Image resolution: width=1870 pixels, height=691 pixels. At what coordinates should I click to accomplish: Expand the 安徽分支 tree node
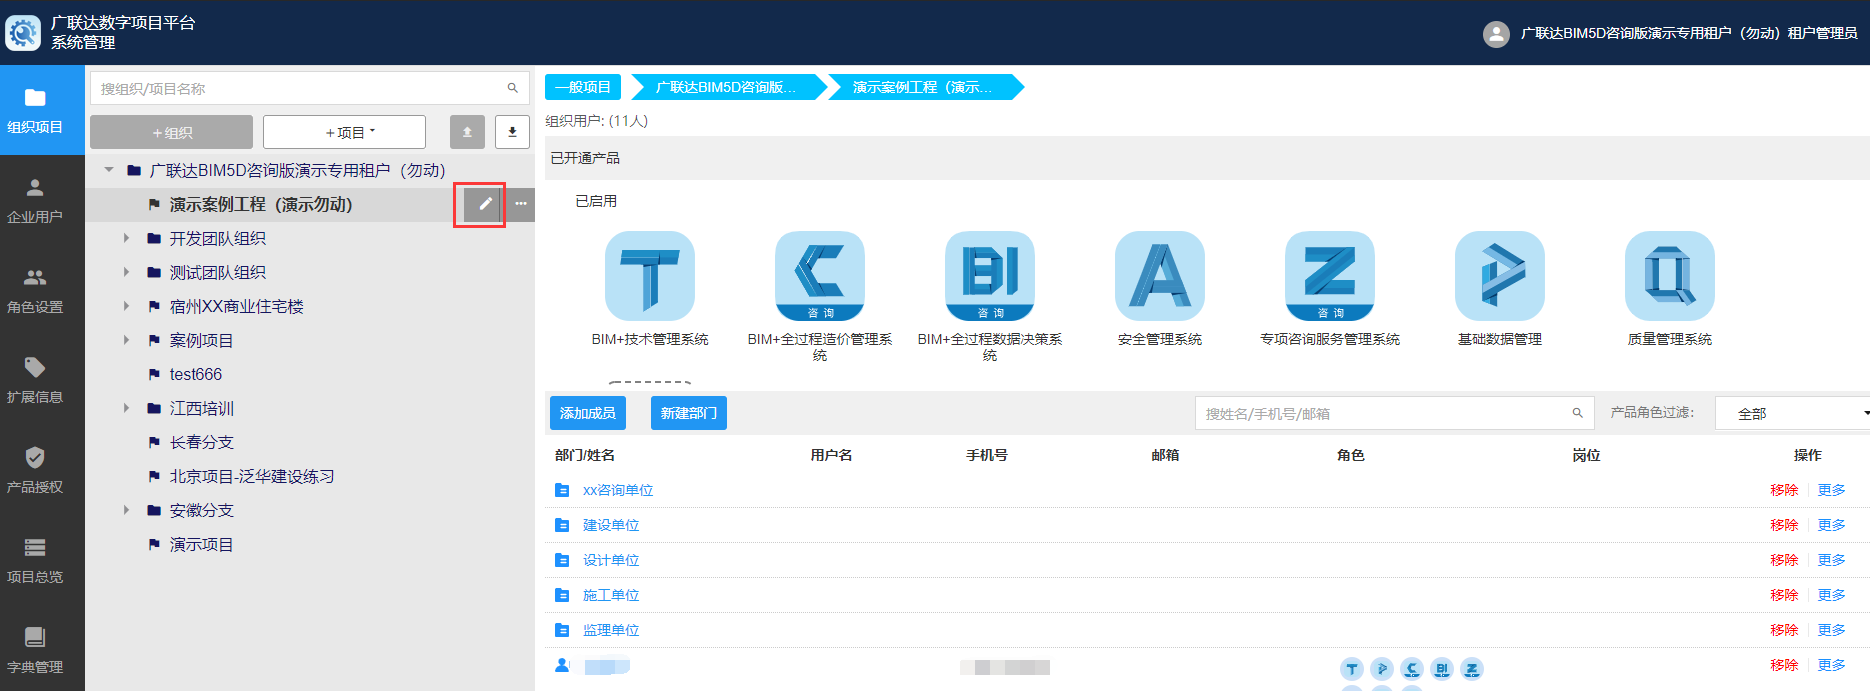(126, 510)
